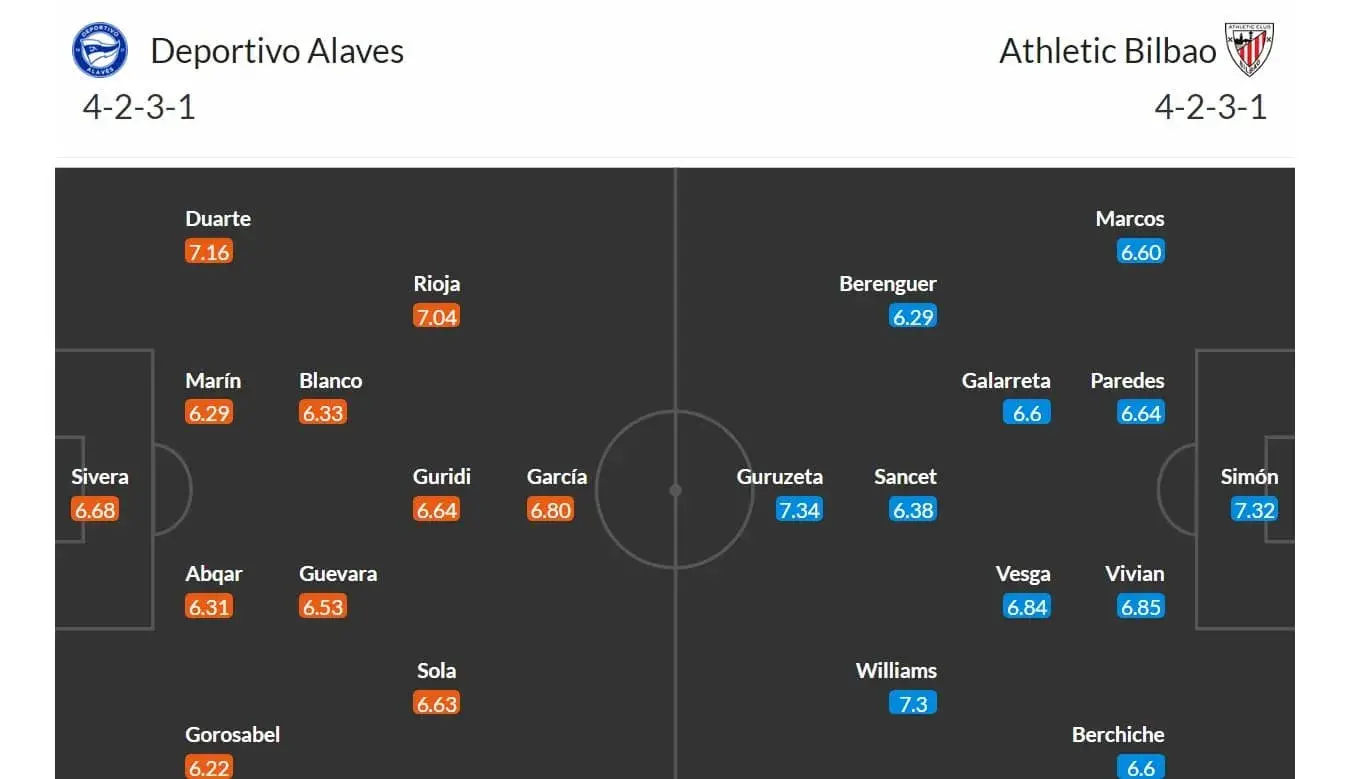Image resolution: width=1350 pixels, height=779 pixels.
Task: Open the Athletic Bilbao team name link
Action: (1107, 51)
